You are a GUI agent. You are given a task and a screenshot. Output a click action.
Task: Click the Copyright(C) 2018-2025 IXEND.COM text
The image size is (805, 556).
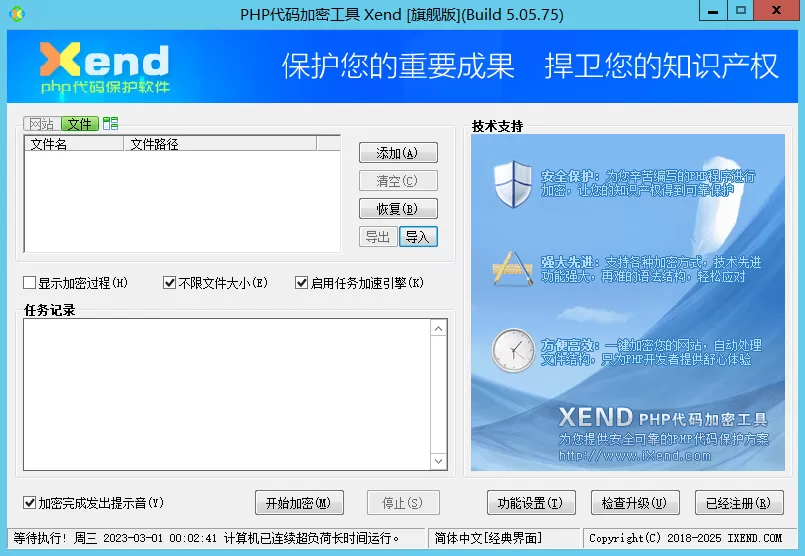point(685,538)
